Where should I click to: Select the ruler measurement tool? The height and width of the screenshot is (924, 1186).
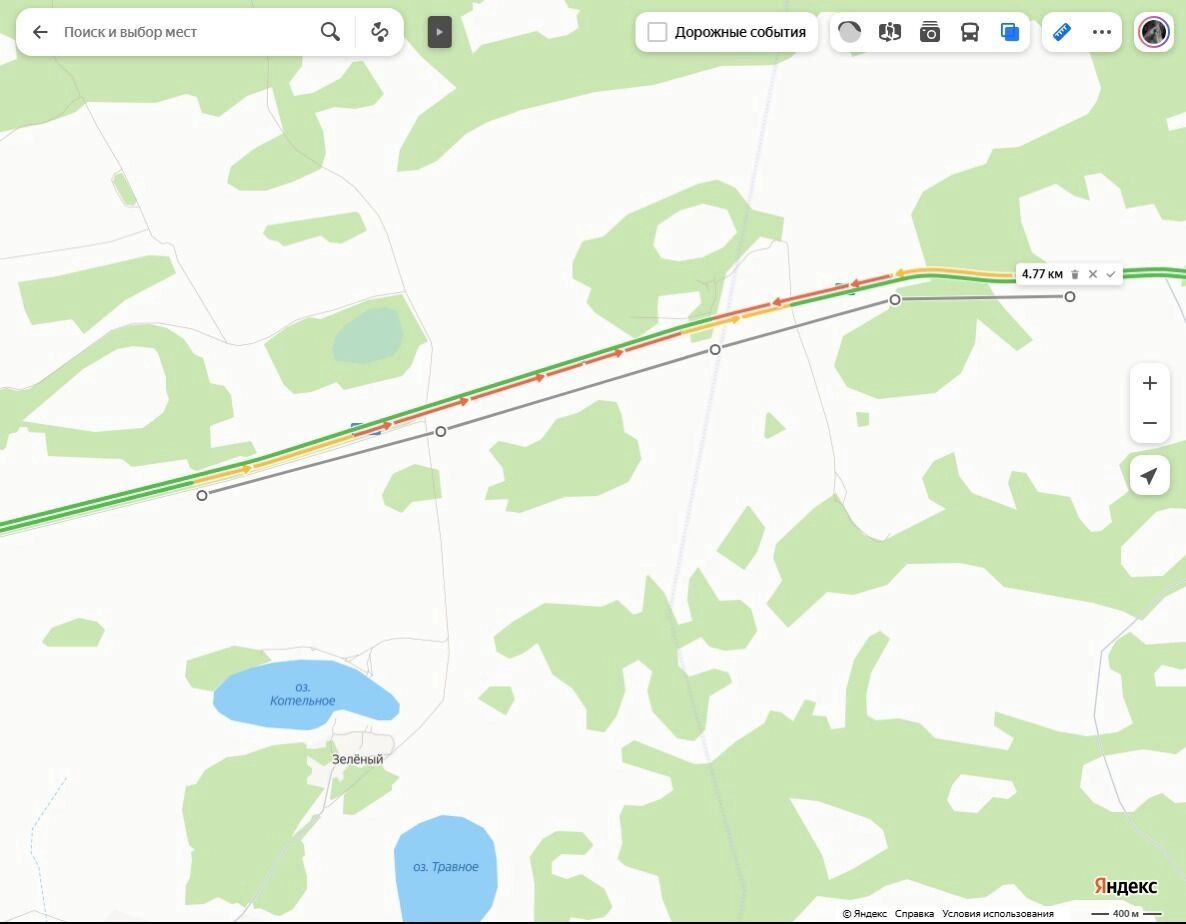coord(1062,32)
